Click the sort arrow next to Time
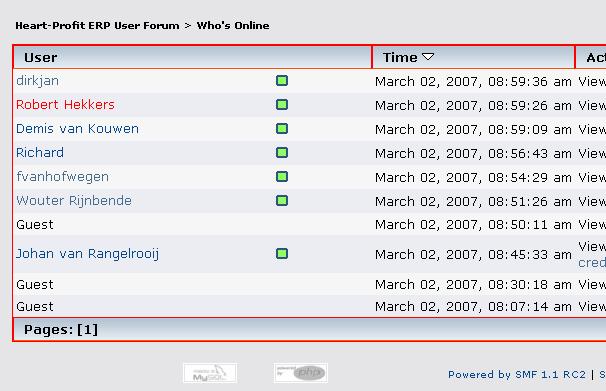The width and height of the screenshot is (606, 391). tap(428, 57)
